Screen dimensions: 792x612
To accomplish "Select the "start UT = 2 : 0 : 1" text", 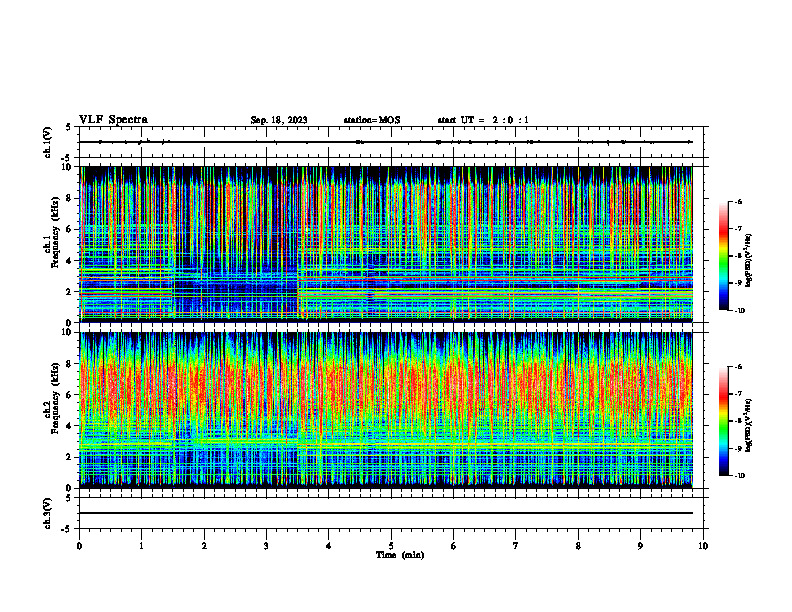I will 483,120.
